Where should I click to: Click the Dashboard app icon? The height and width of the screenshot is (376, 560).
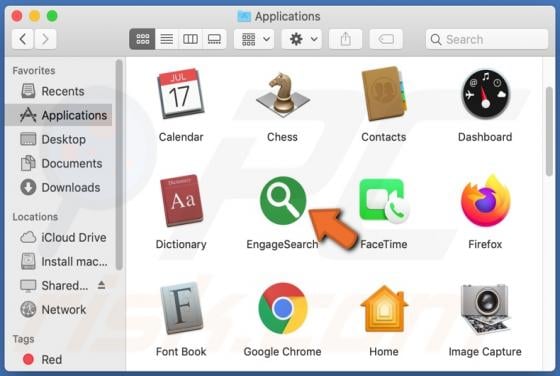tap(485, 94)
